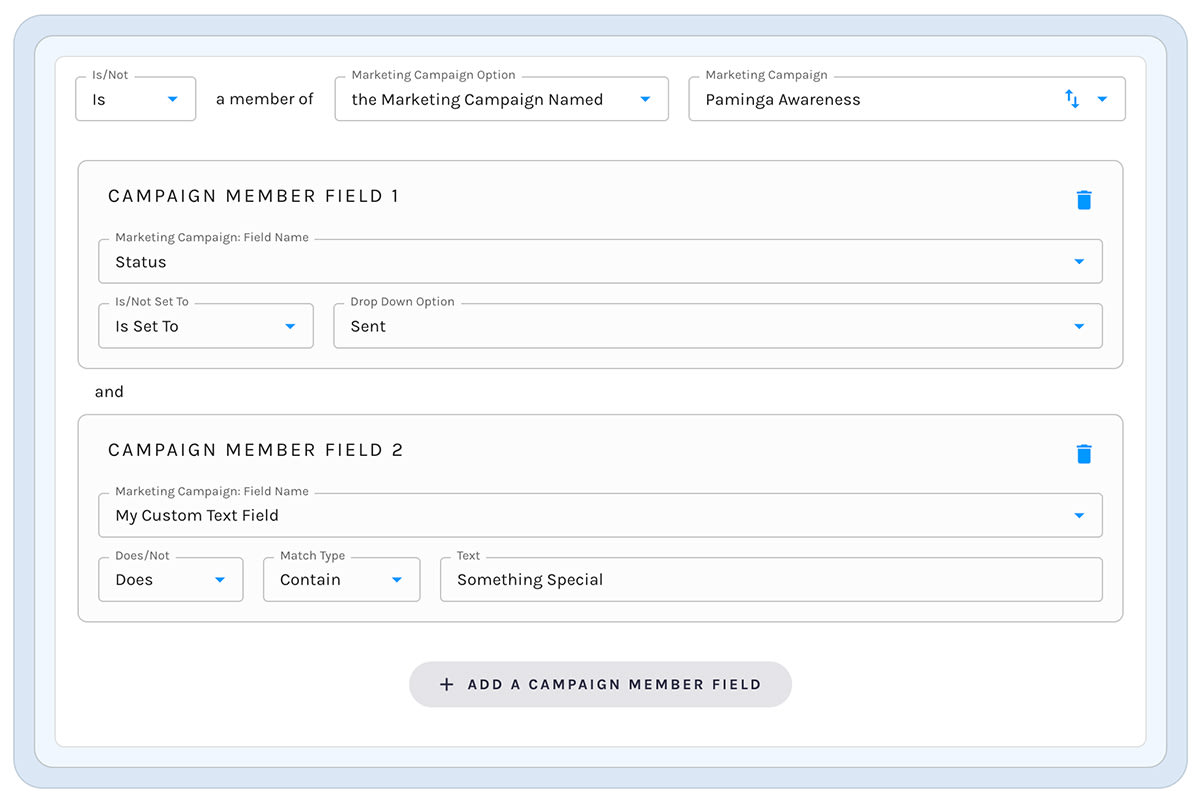Select the Campaign Member Field 1 header

(253, 196)
